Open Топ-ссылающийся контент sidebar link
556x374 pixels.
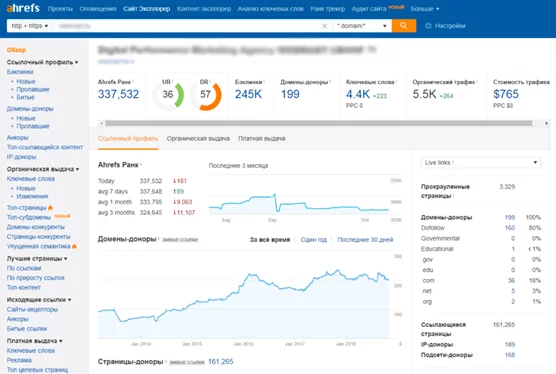point(45,147)
